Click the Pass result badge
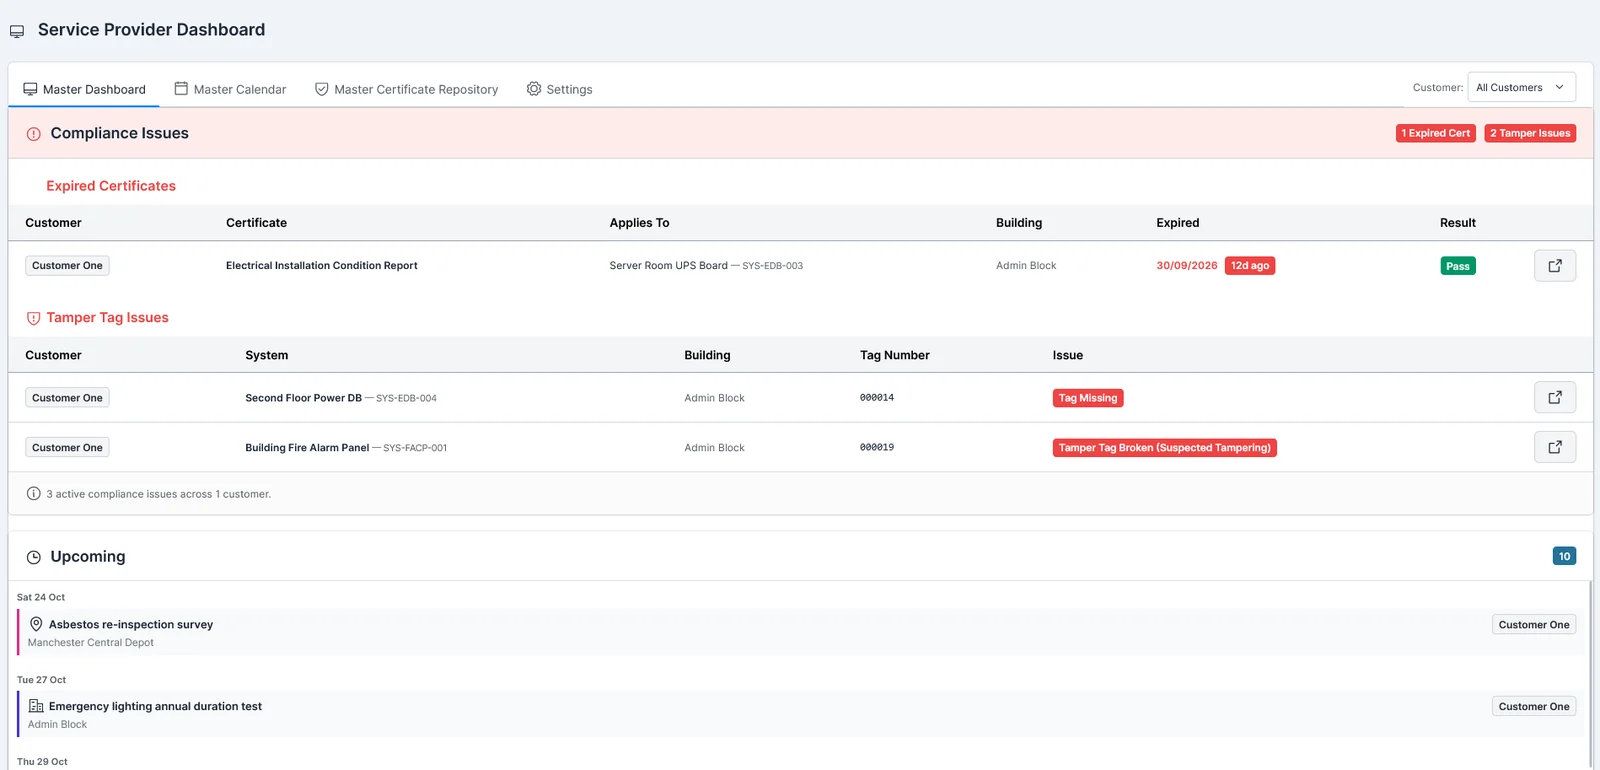Viewport: 1600px width, 770px height. point(1458,266)
